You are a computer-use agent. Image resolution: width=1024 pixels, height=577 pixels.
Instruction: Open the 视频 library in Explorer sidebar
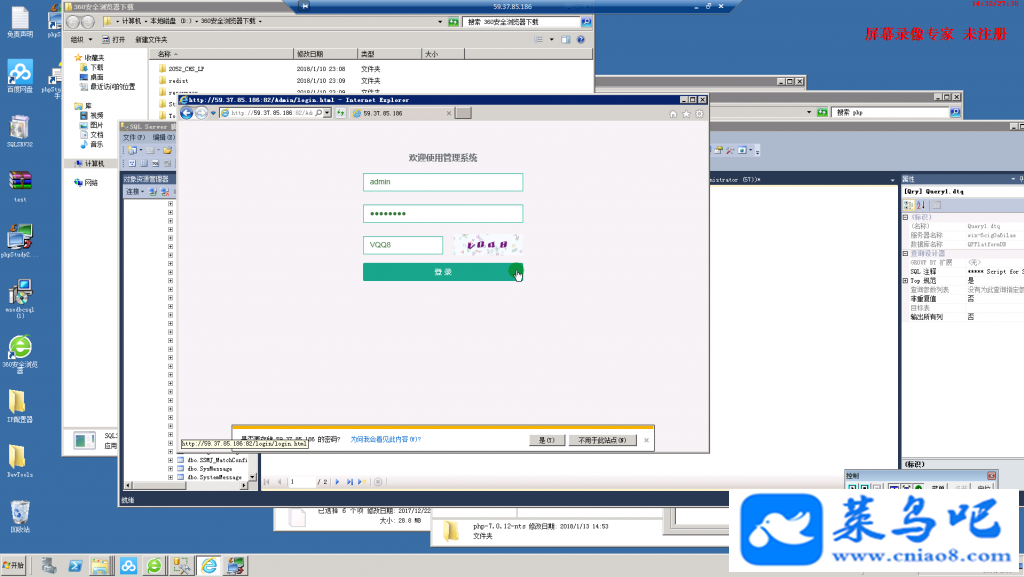coord(91,116)
